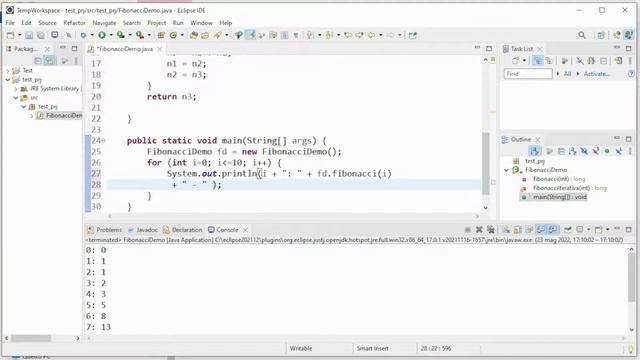Click the Java perspective icon at top right
This screenshot has width=640, height=360.
[629, 36]
